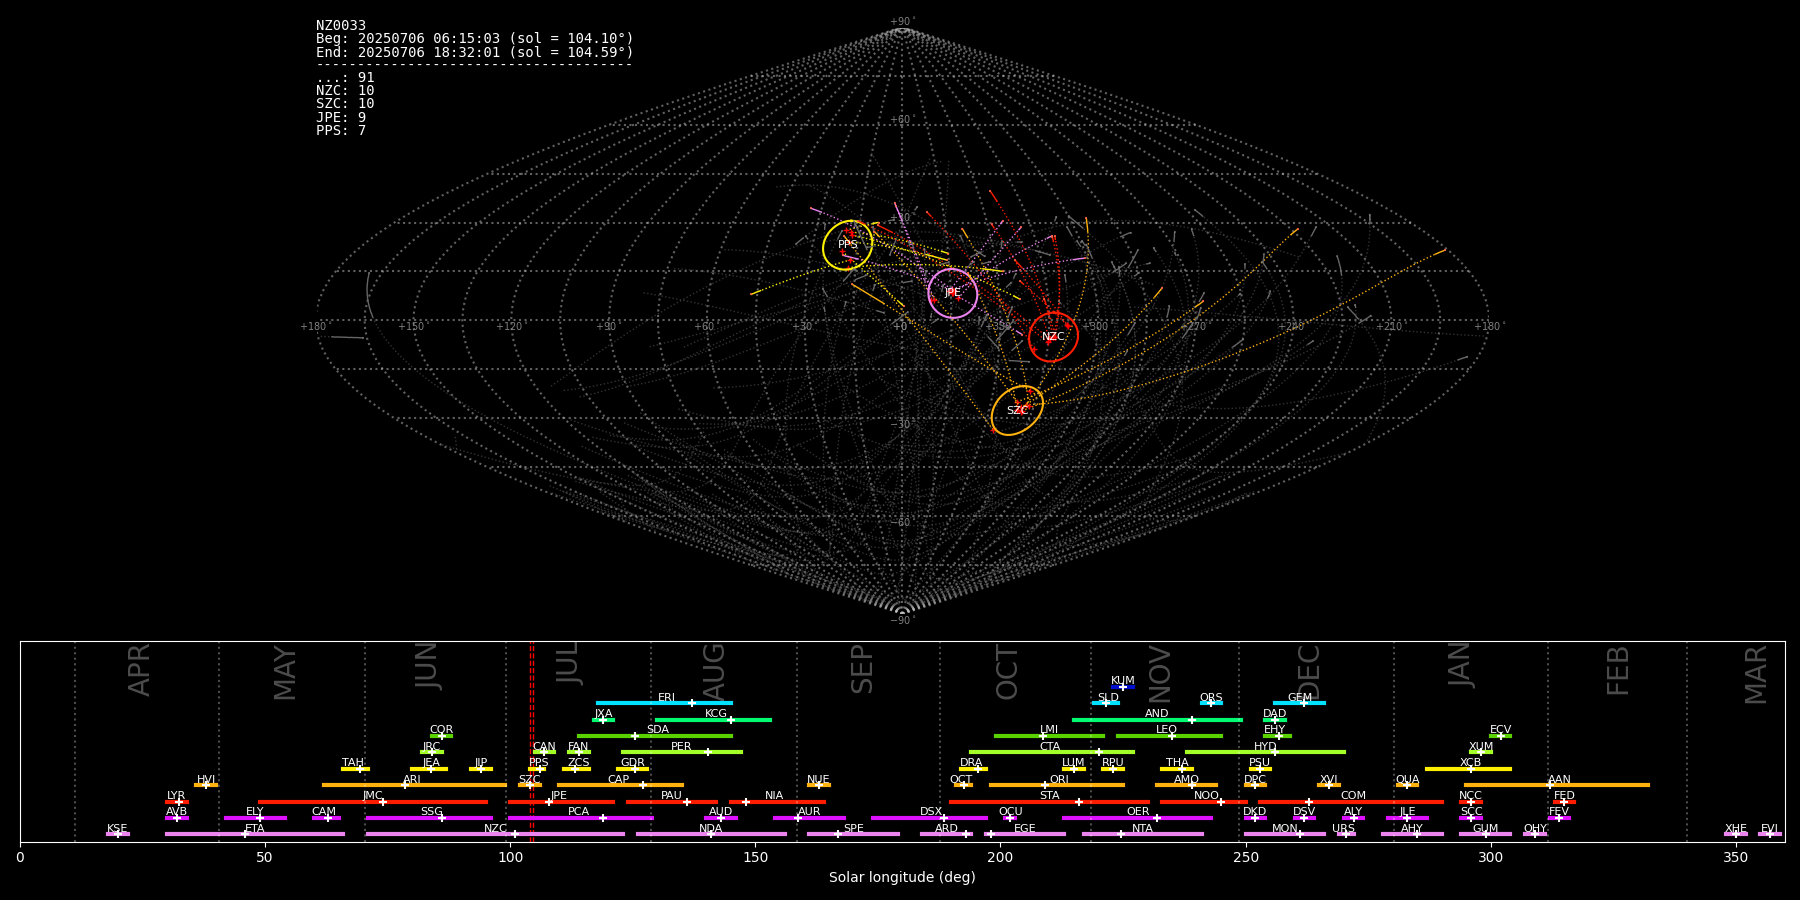This screenshot has height=900, width=1800.
Task: Click the SDA shower label on timeline
Action: (658, 730)
